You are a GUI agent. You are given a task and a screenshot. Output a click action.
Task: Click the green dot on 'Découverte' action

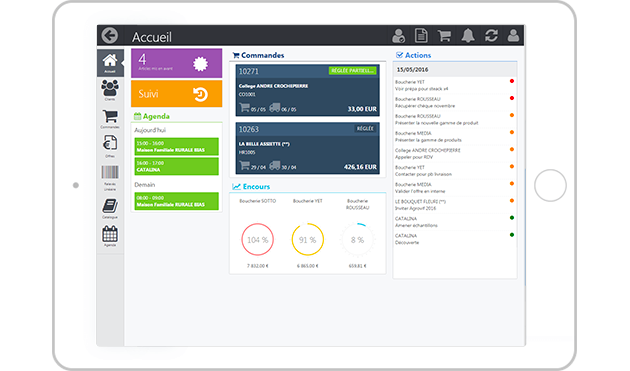[x=512, y=235]
